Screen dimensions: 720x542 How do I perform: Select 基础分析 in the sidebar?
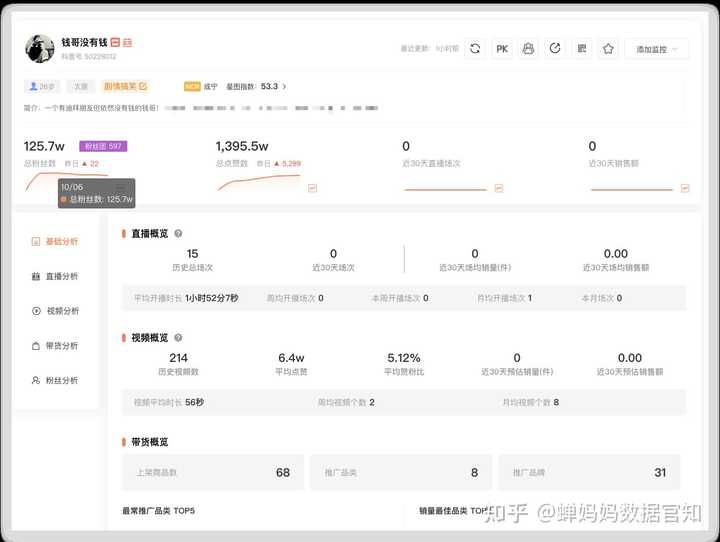click(x=56, y=242)
